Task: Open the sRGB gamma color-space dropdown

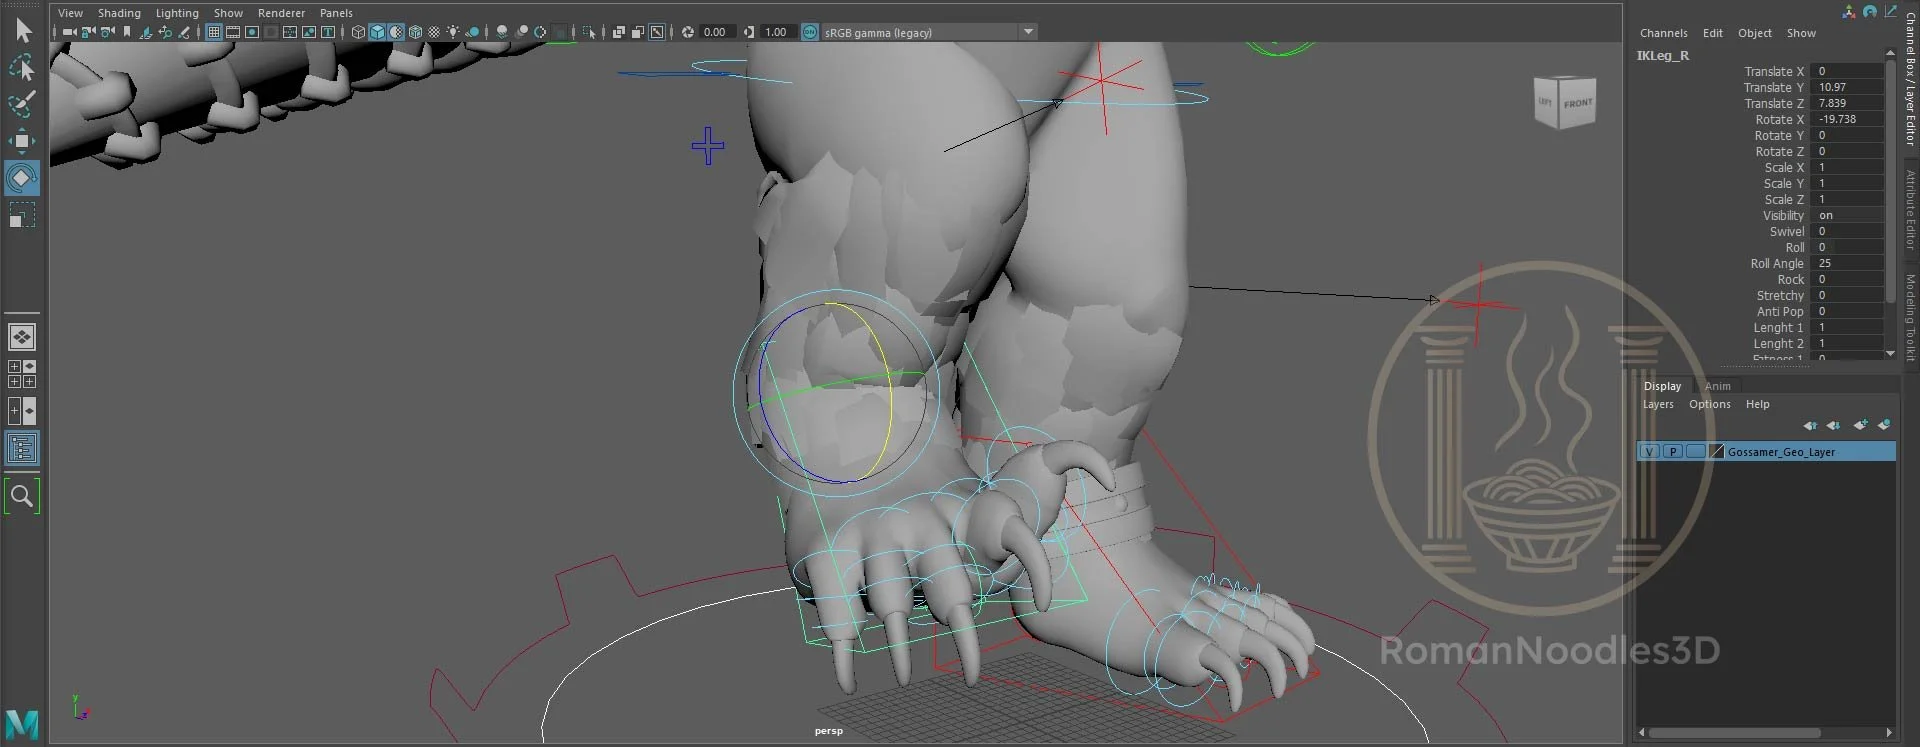Action: click(x=929, y=32)
